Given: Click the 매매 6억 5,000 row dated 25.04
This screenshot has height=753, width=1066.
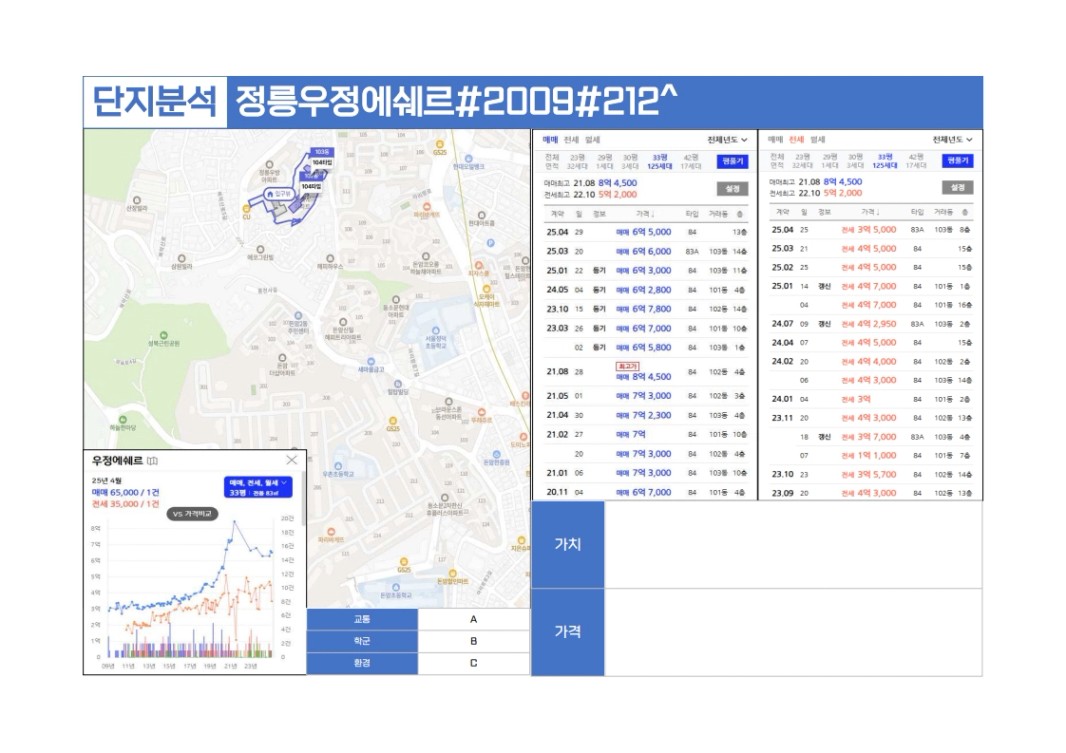Looking at the screenshot, I should 646,232.
